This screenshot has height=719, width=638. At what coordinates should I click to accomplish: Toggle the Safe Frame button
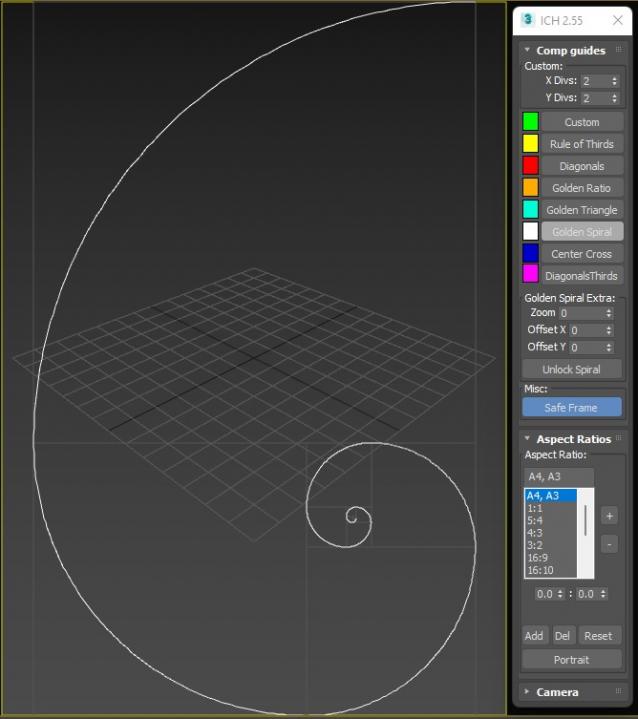click(571, 408)
